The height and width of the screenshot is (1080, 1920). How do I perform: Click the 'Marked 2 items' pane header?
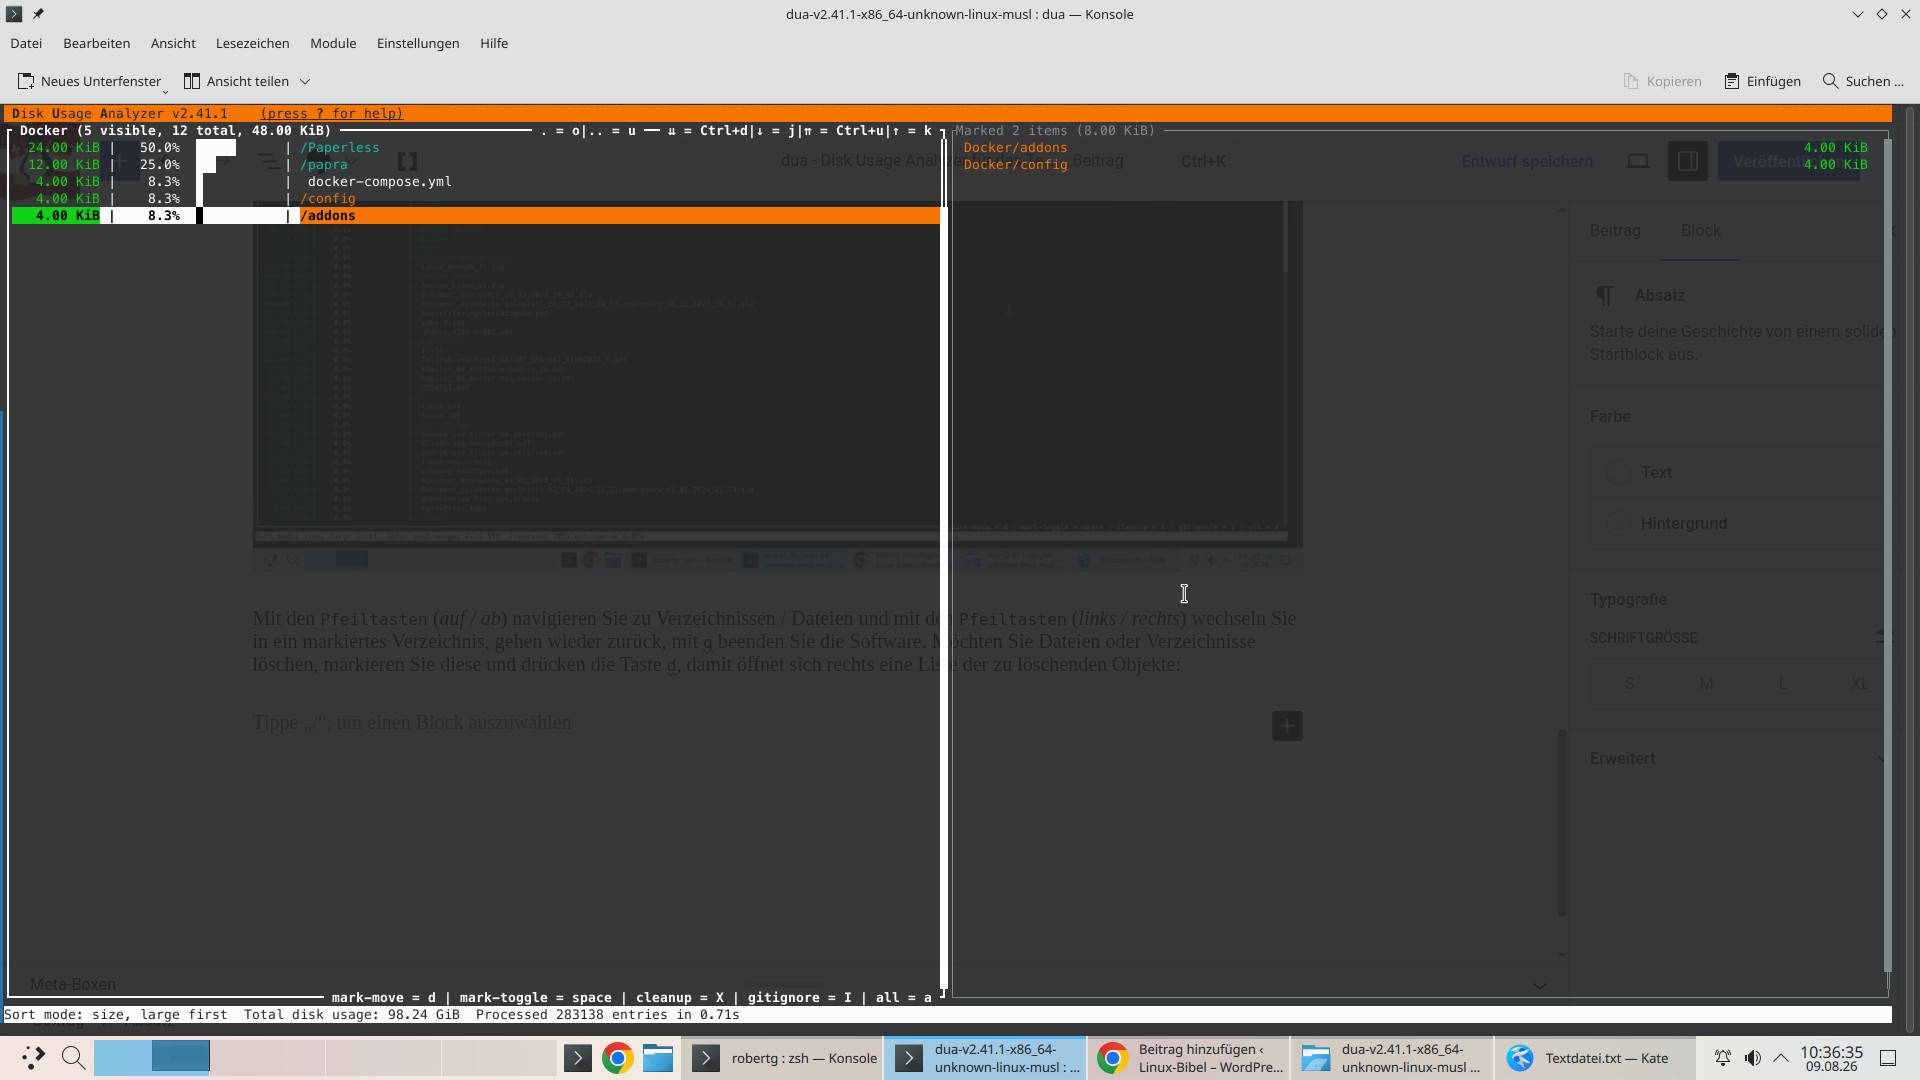pyautogui.click(x=1055, y=131)
